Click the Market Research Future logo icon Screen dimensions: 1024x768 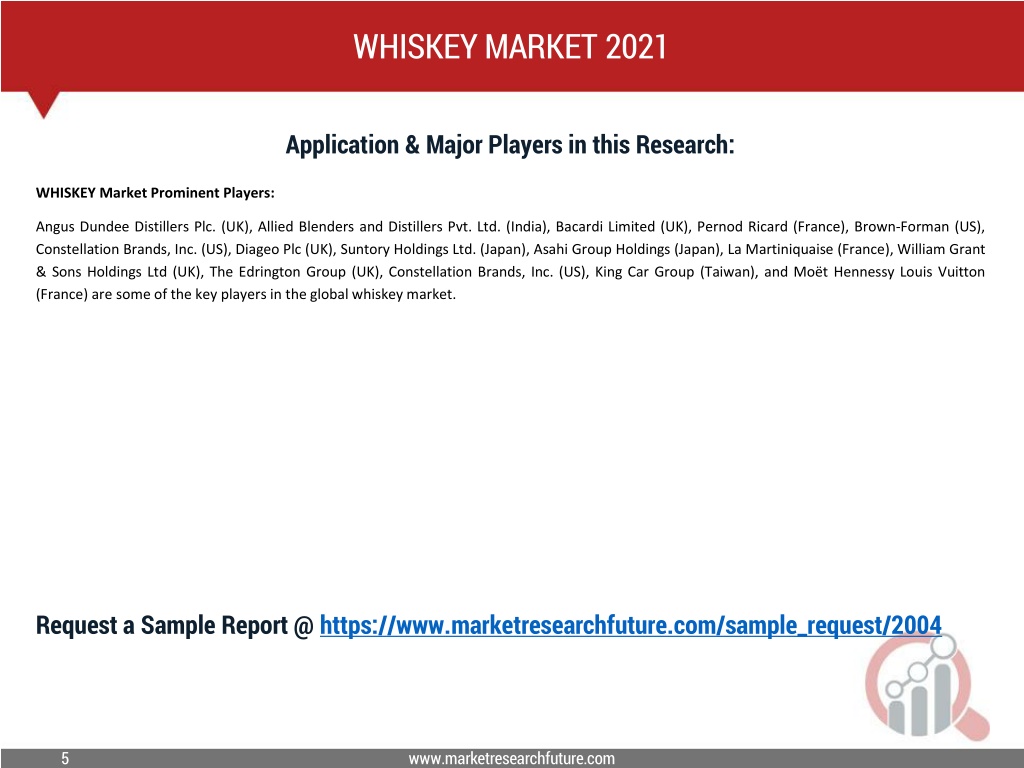927,688
